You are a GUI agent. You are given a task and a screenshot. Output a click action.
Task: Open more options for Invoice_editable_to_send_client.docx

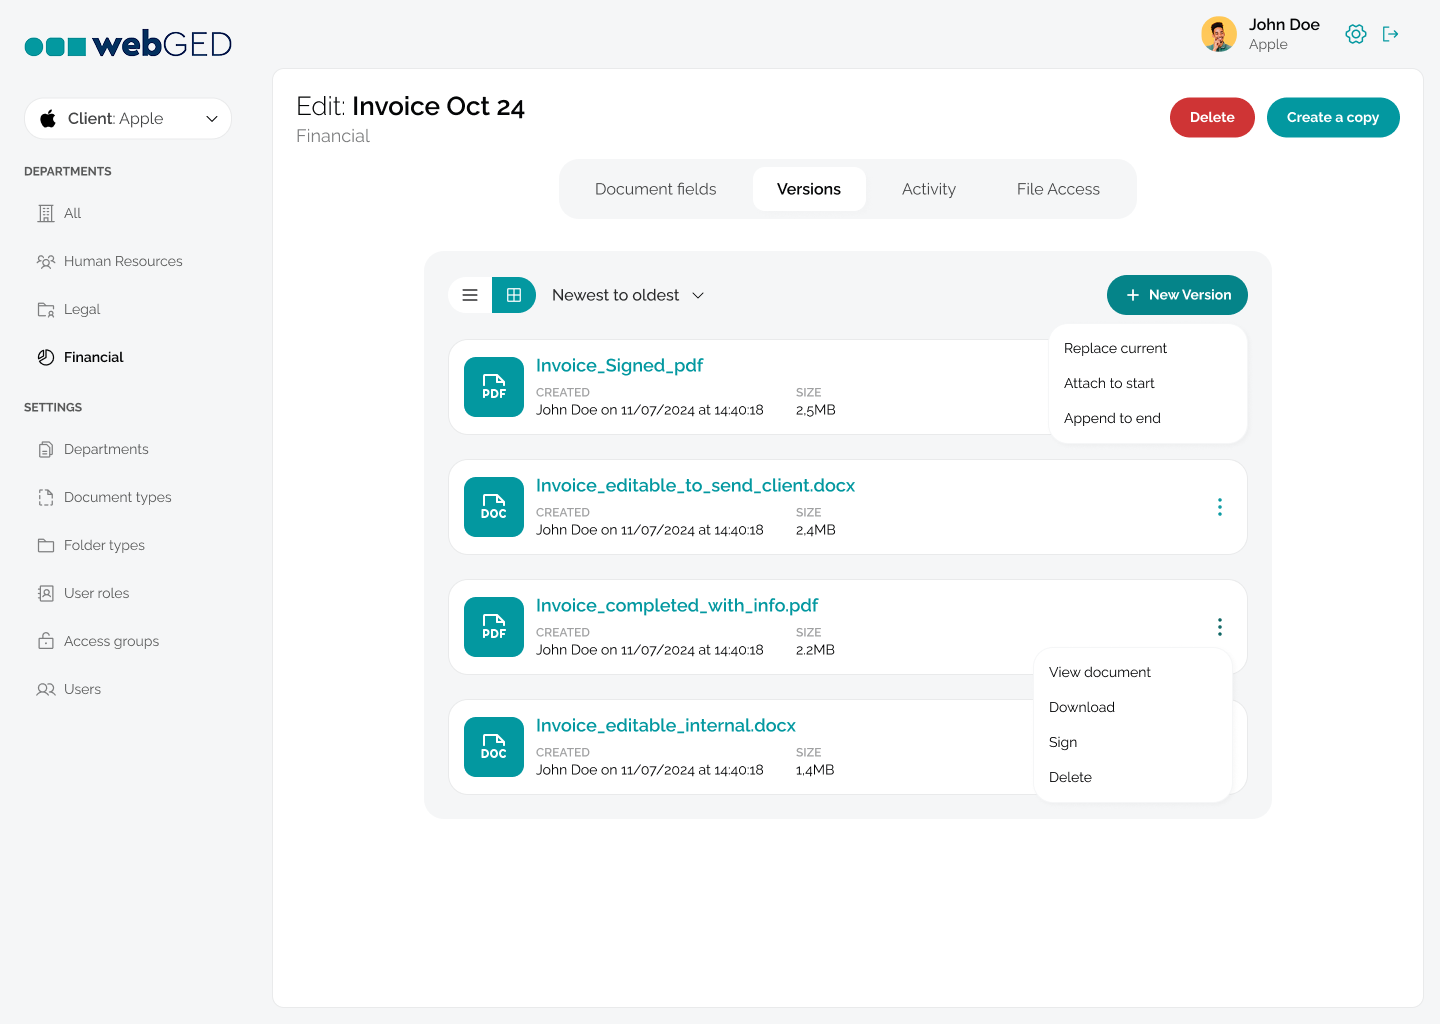pos(1219,507)
